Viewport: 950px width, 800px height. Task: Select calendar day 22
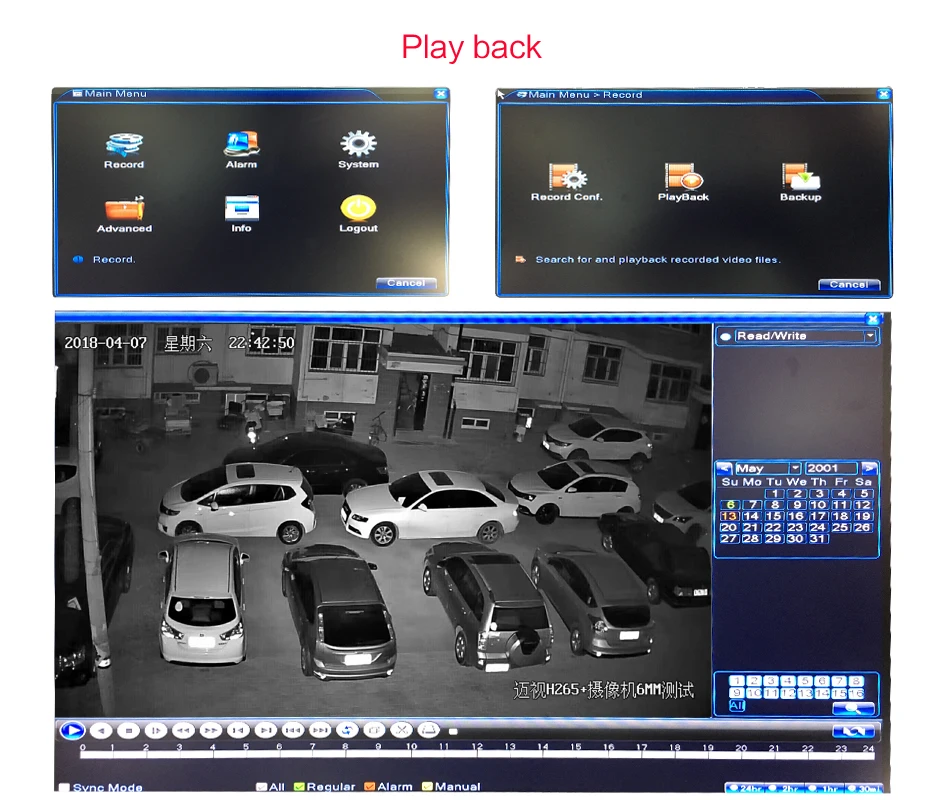pyautogui.click(x=773, y=527)
